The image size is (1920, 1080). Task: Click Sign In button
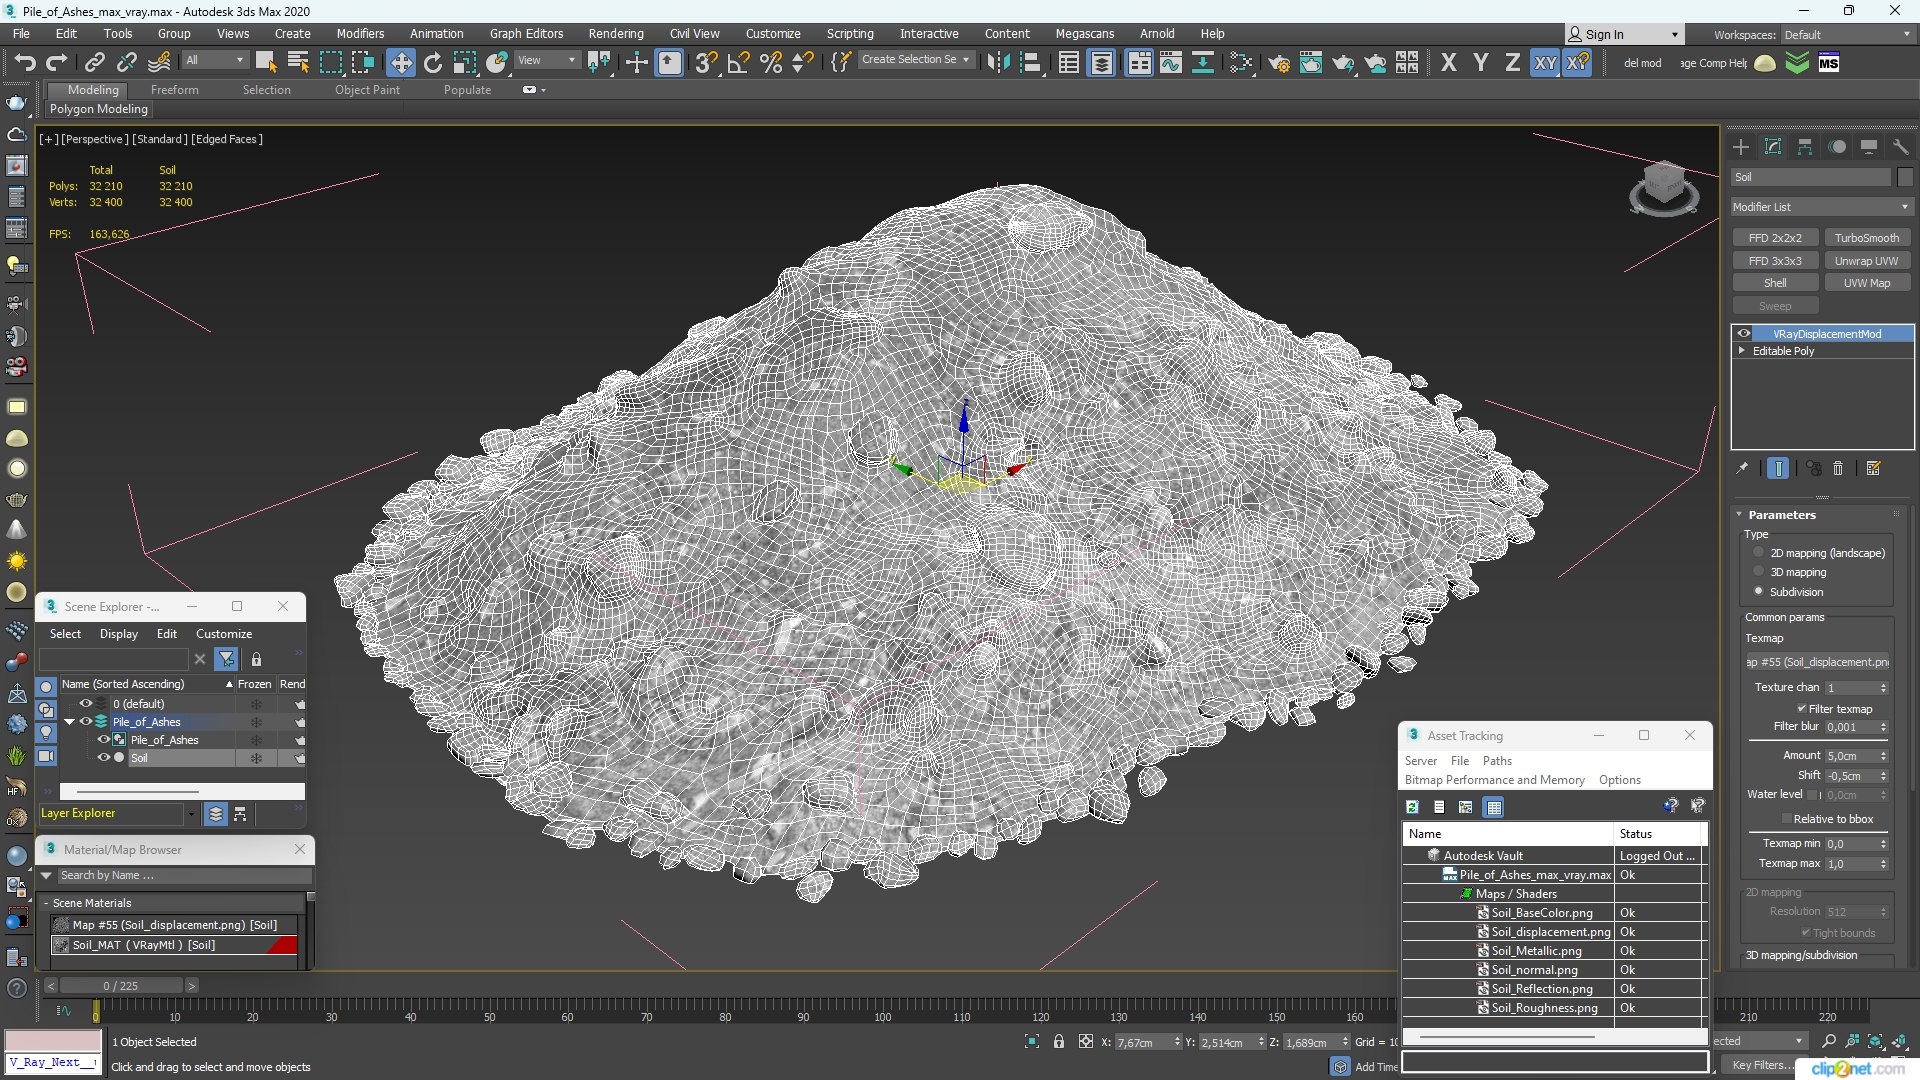coord(1624,34)
